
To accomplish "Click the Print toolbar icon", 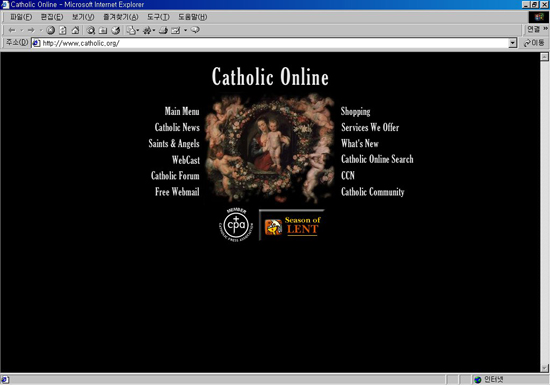I will [x=163, y=30].
